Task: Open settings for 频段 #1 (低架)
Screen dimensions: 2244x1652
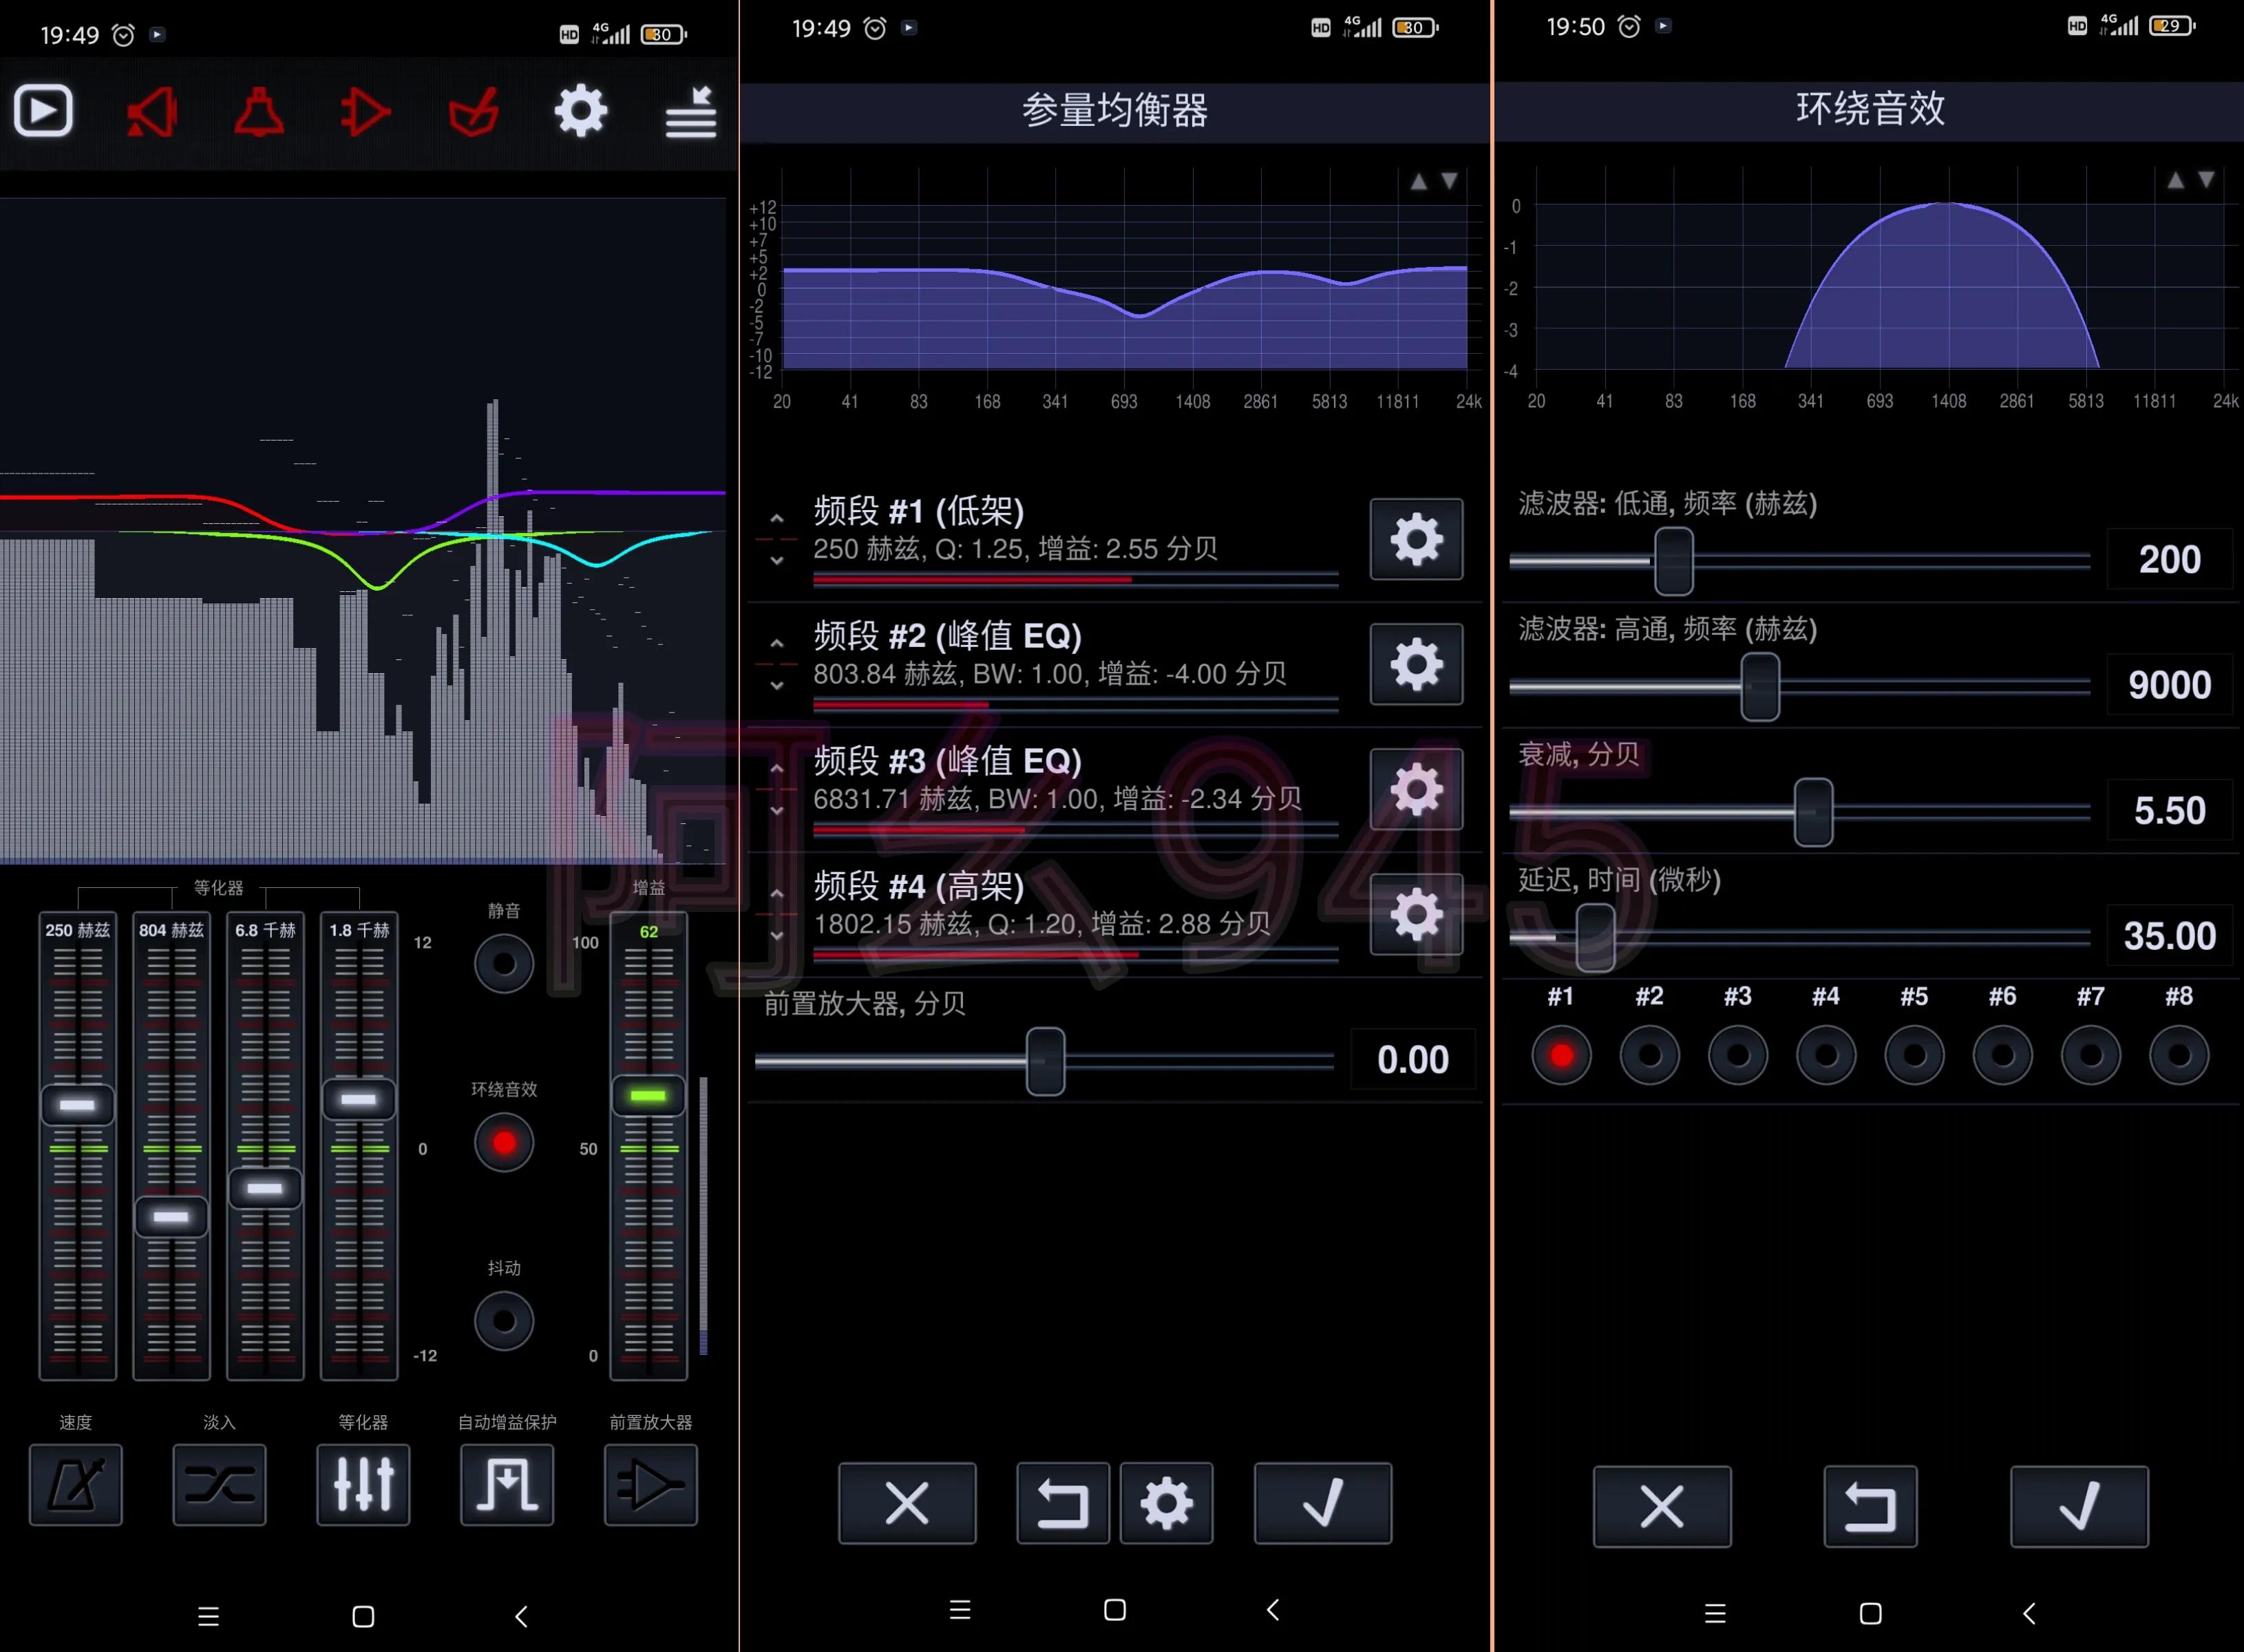Action: (x=1416, y=539)
